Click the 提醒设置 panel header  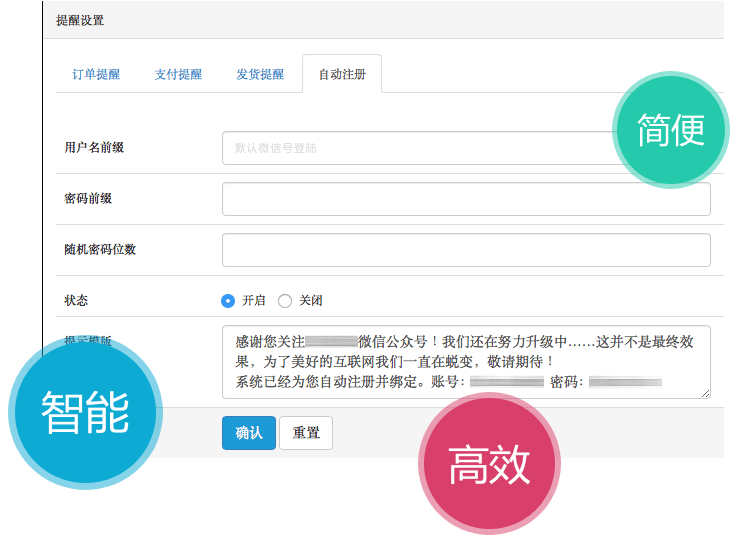click(80, 20)
